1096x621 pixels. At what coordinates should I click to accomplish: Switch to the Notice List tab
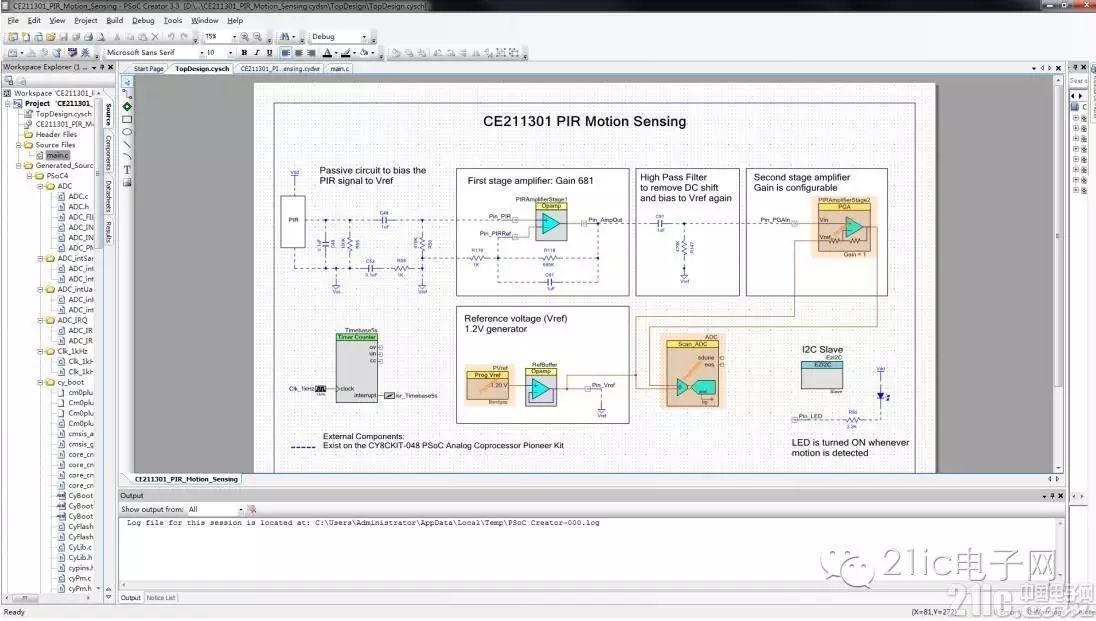point(161,598)
